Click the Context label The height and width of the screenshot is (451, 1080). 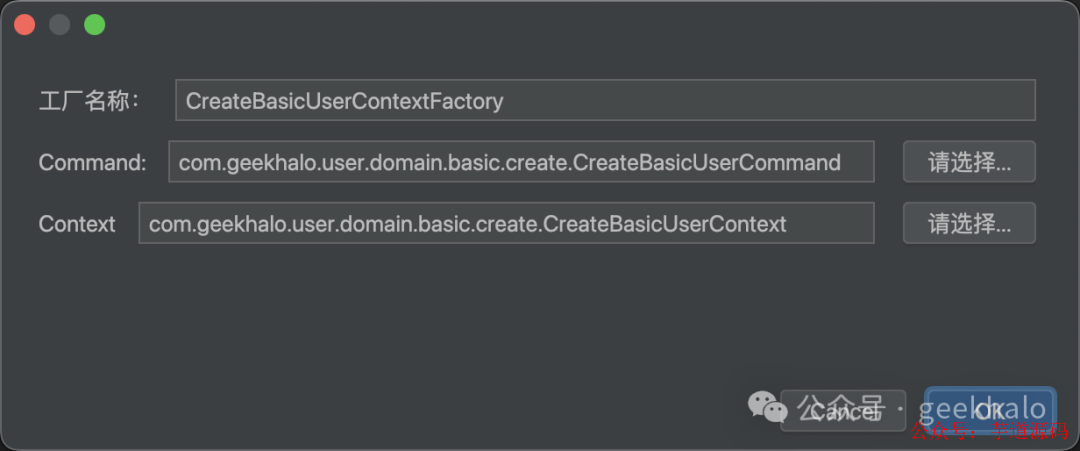pyautogui.click(x=77, y=224)
